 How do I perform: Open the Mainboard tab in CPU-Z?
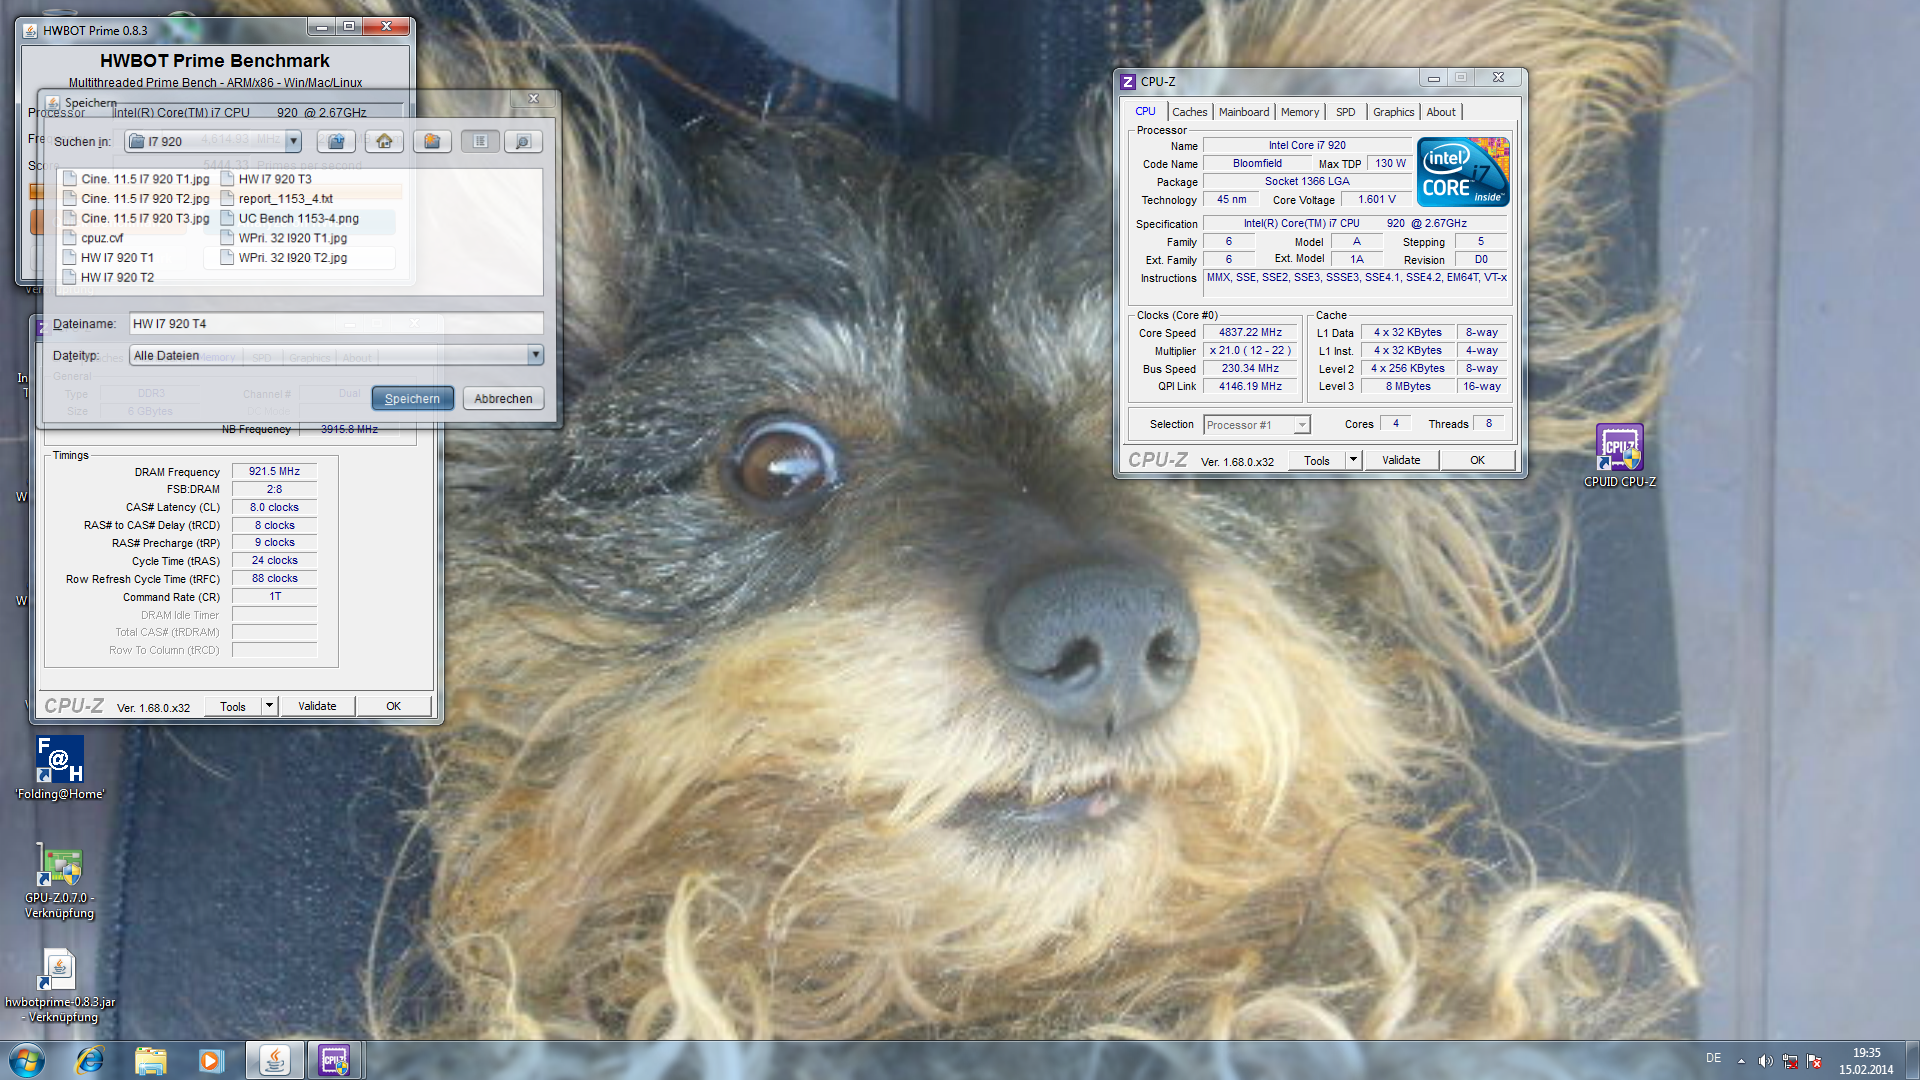(1244, 112)
